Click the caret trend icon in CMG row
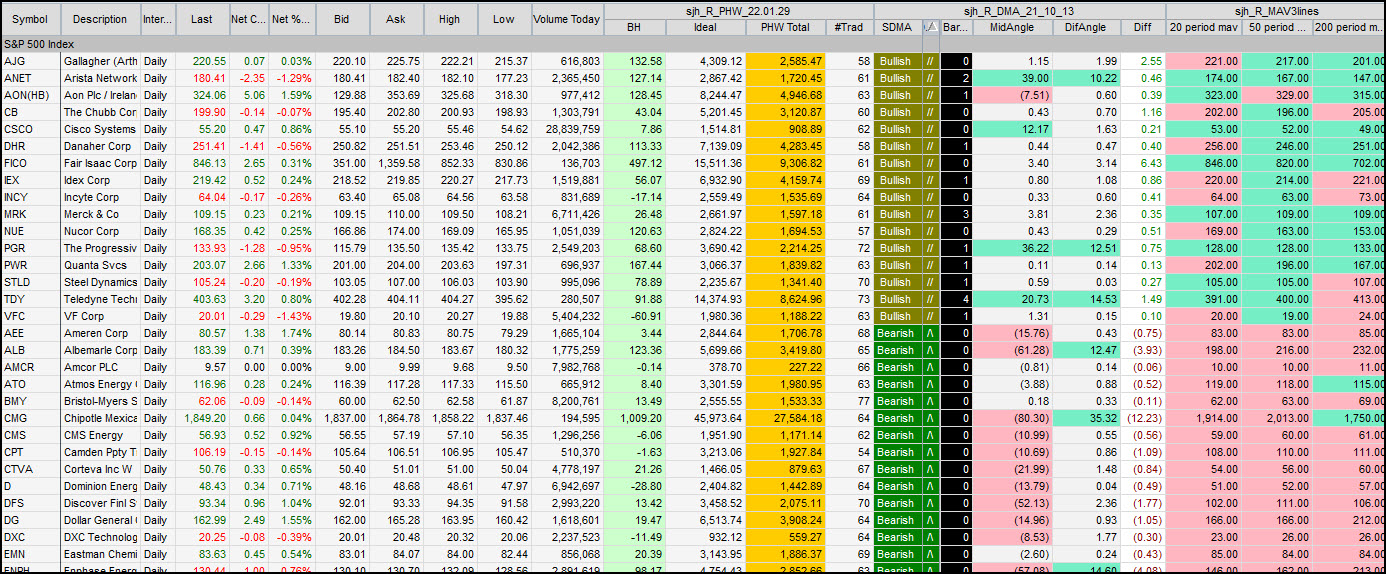 point(930,418)
